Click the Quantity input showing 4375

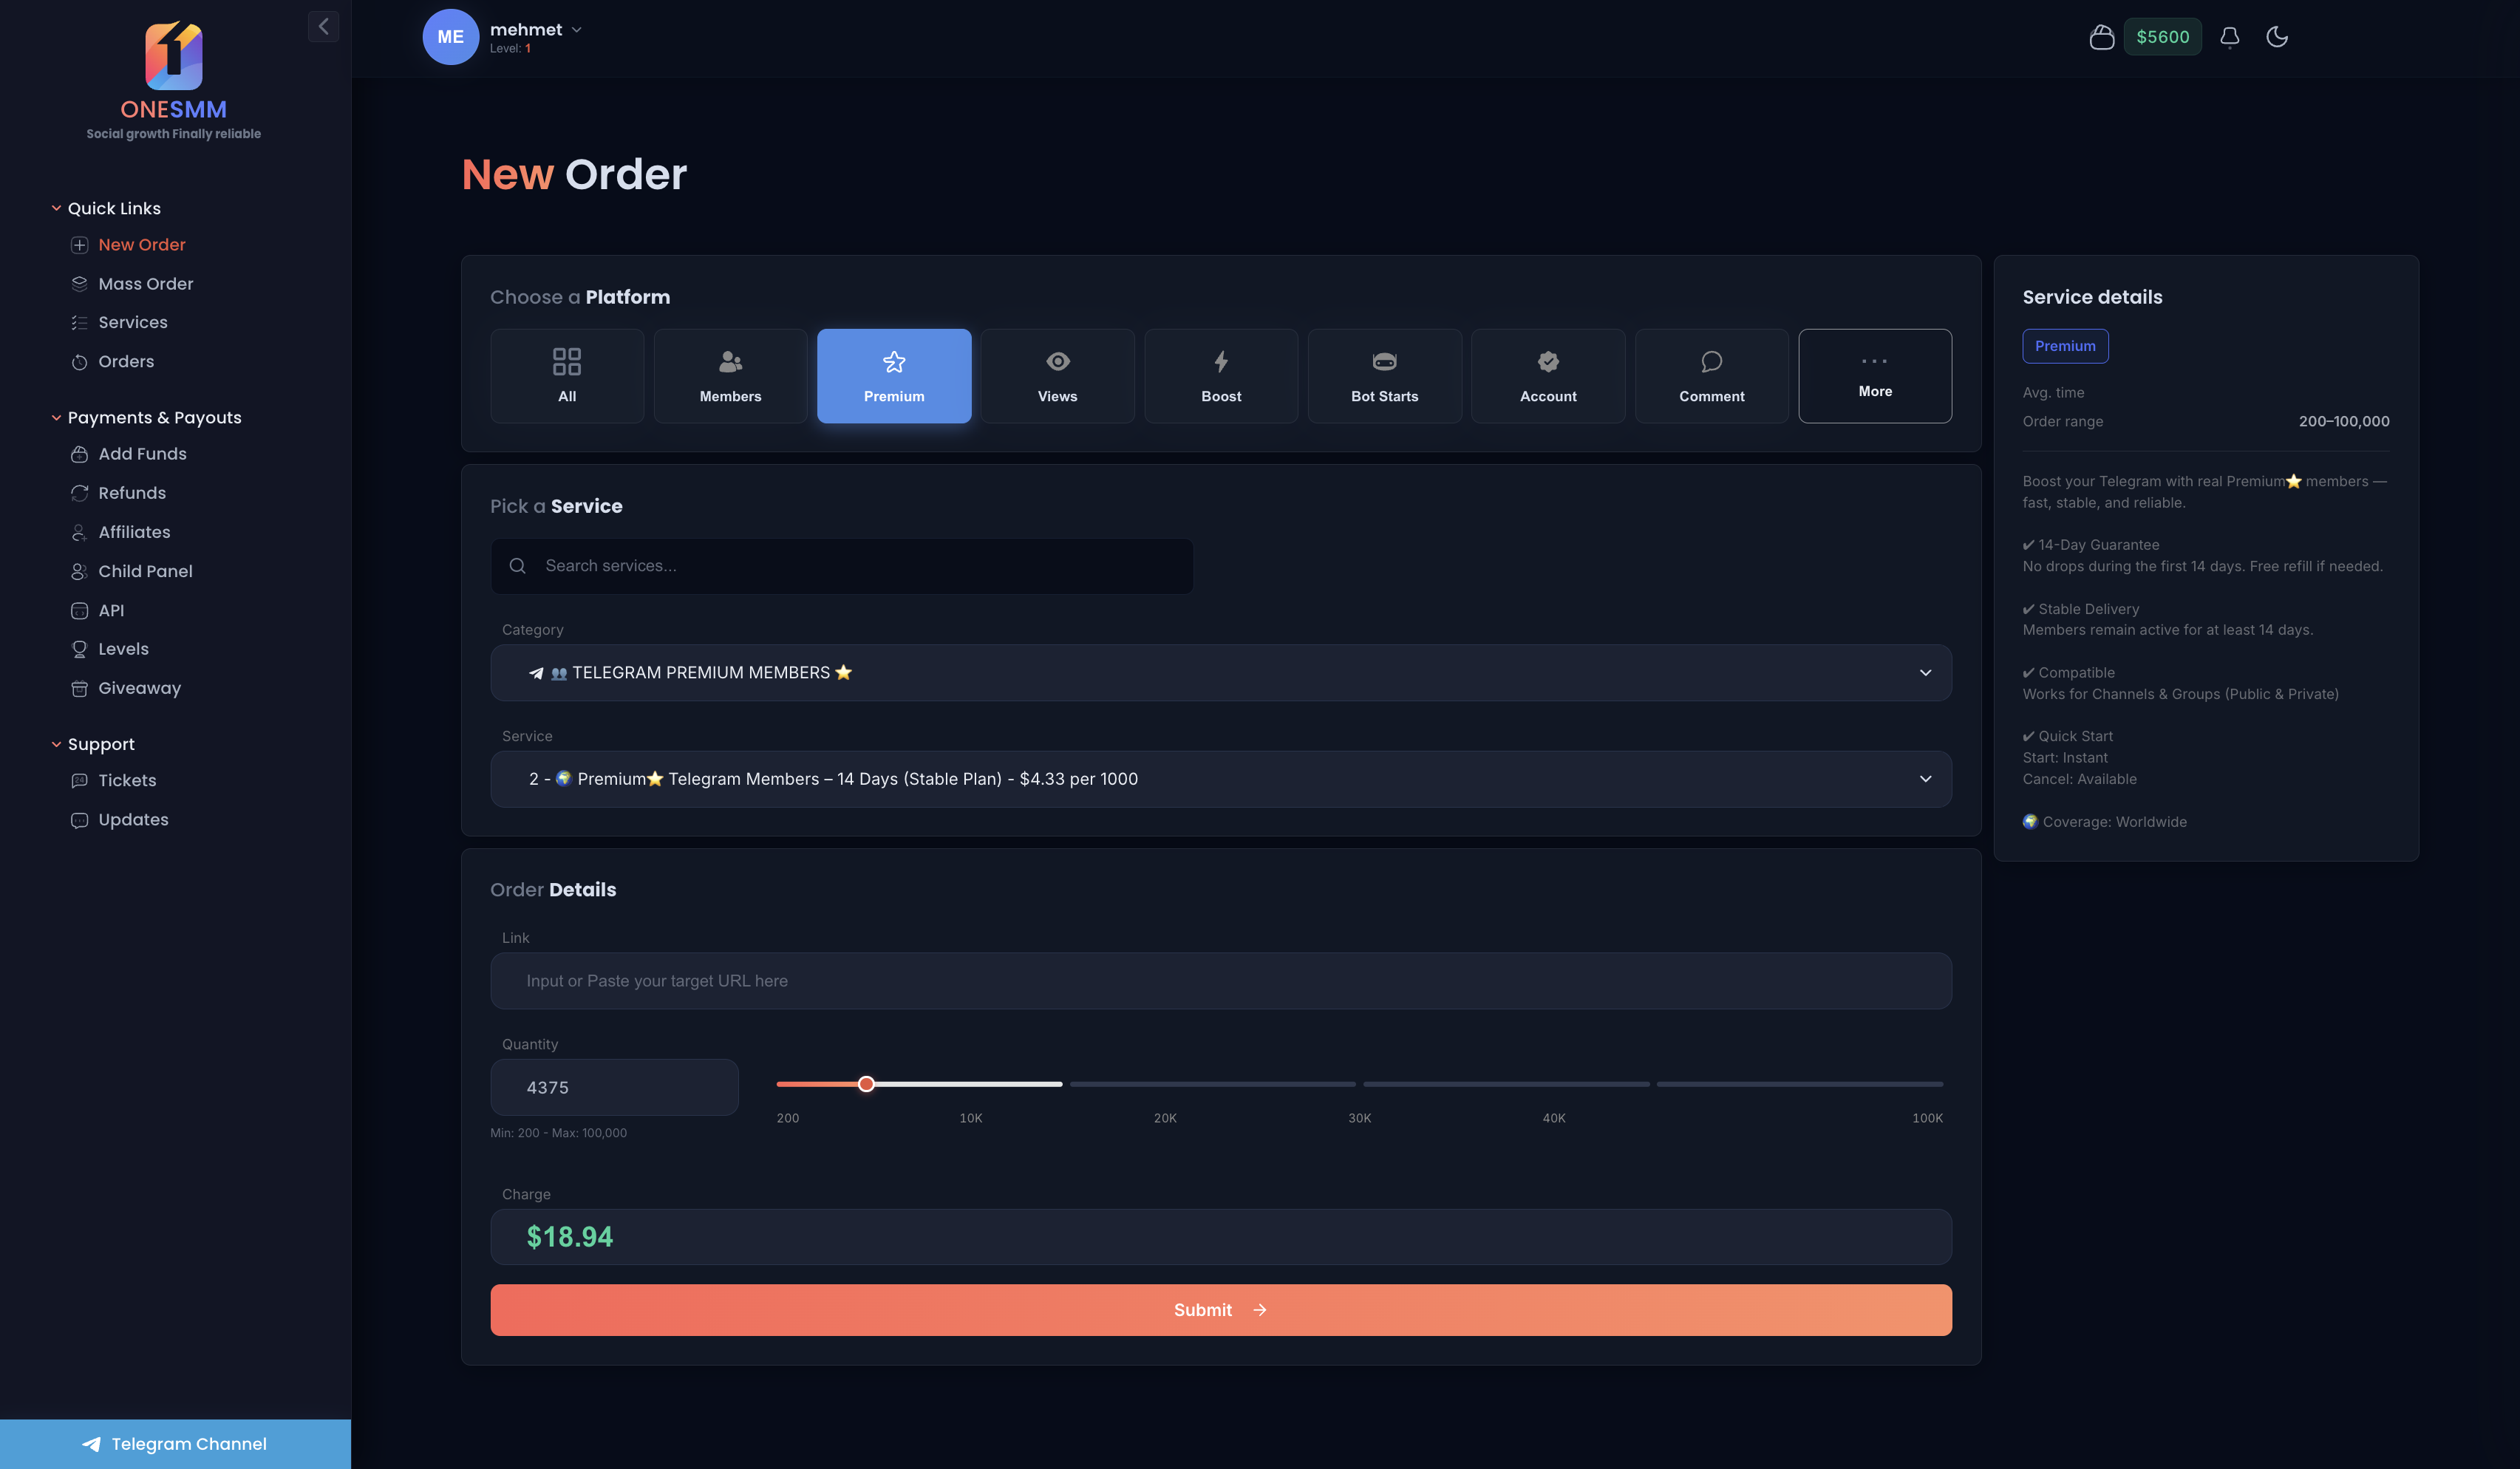click(x=614, y=1087)
